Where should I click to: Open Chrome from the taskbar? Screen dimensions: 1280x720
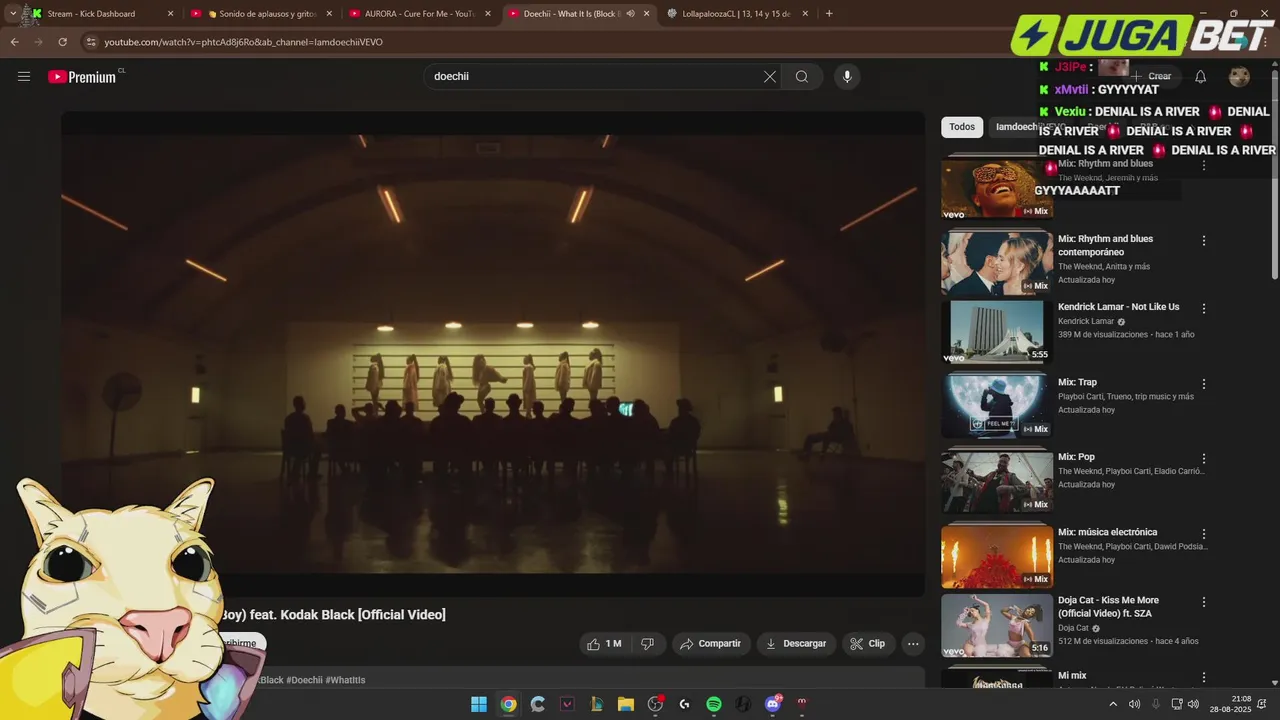point(508,704)
